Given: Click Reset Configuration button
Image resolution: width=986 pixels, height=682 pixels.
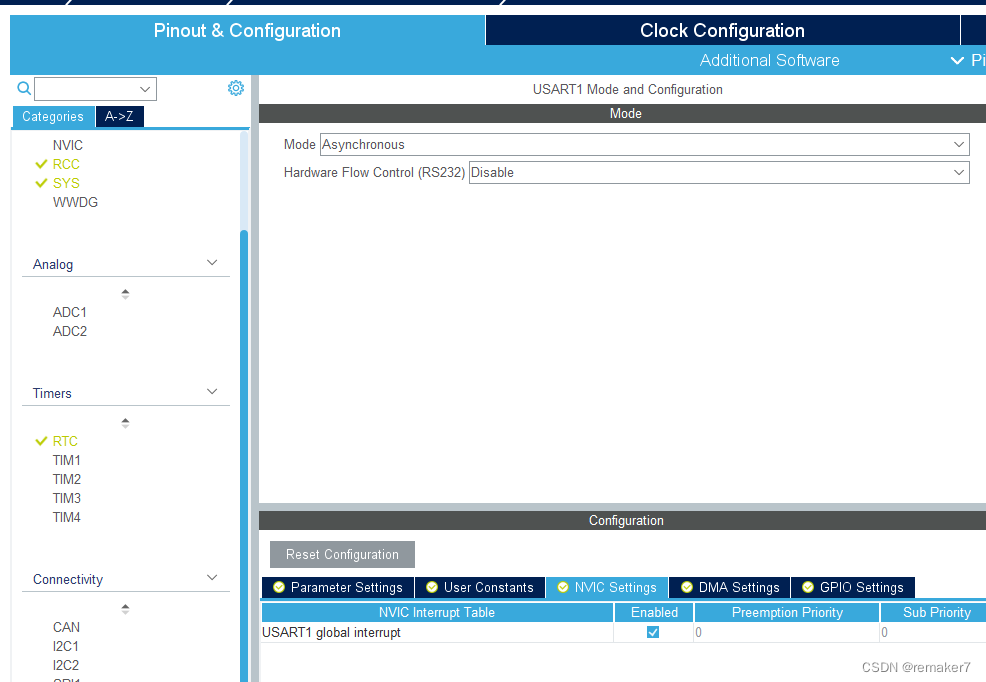Looking at the screenshot, I should (x=342, y=554).
